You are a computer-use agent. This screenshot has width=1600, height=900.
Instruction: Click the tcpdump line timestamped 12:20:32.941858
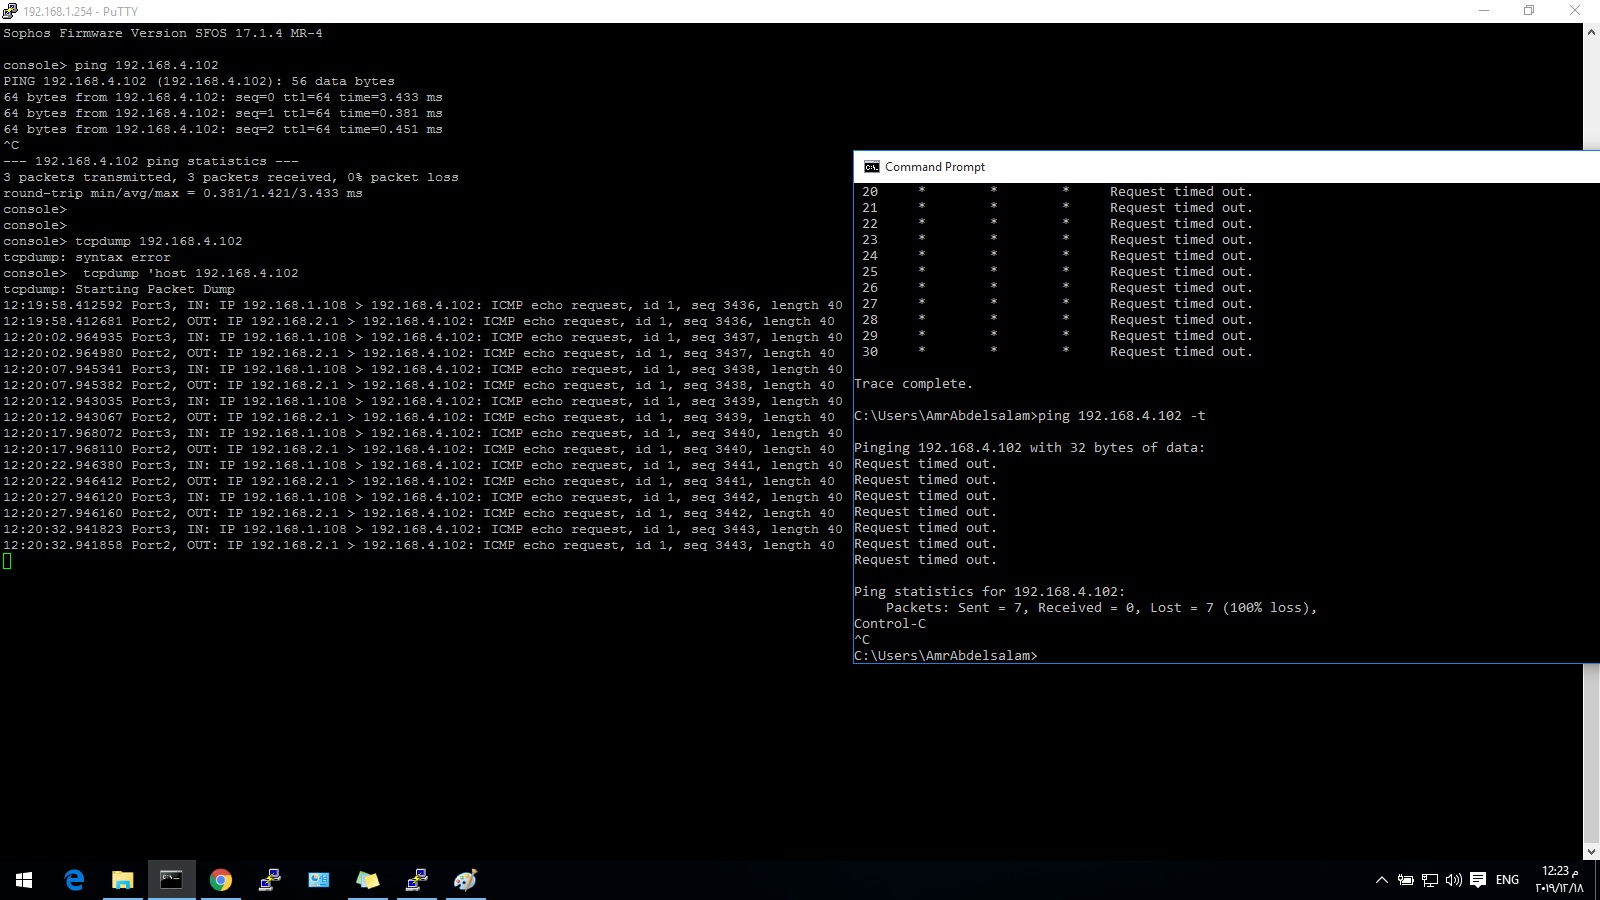click(419, 545)
